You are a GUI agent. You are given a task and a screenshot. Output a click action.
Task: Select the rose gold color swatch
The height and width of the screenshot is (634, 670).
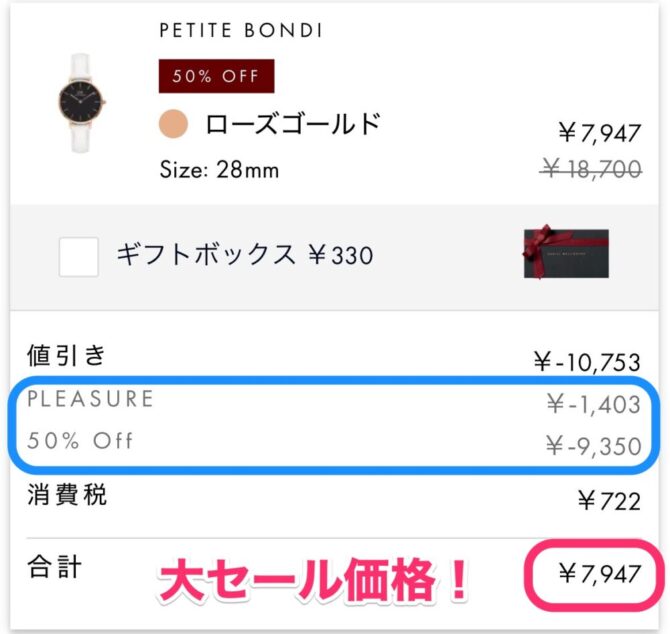[x=175, y=125]
